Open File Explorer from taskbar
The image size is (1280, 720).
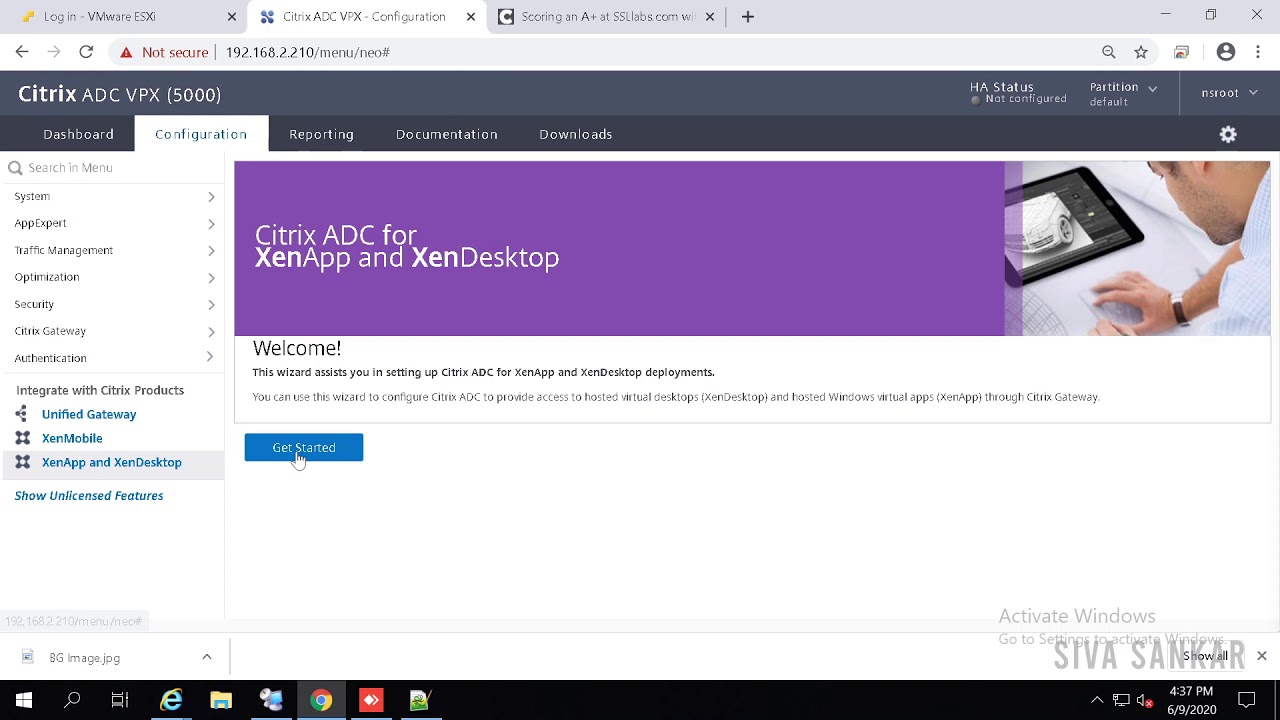click(x=221, y=700)
